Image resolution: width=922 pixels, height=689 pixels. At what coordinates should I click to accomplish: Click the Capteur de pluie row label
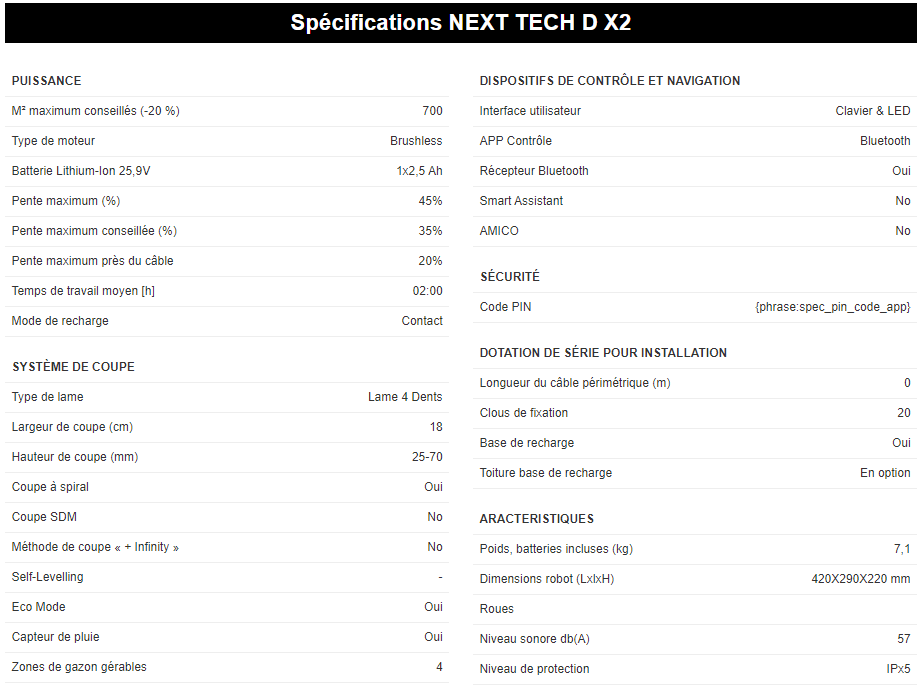[56, 637]
